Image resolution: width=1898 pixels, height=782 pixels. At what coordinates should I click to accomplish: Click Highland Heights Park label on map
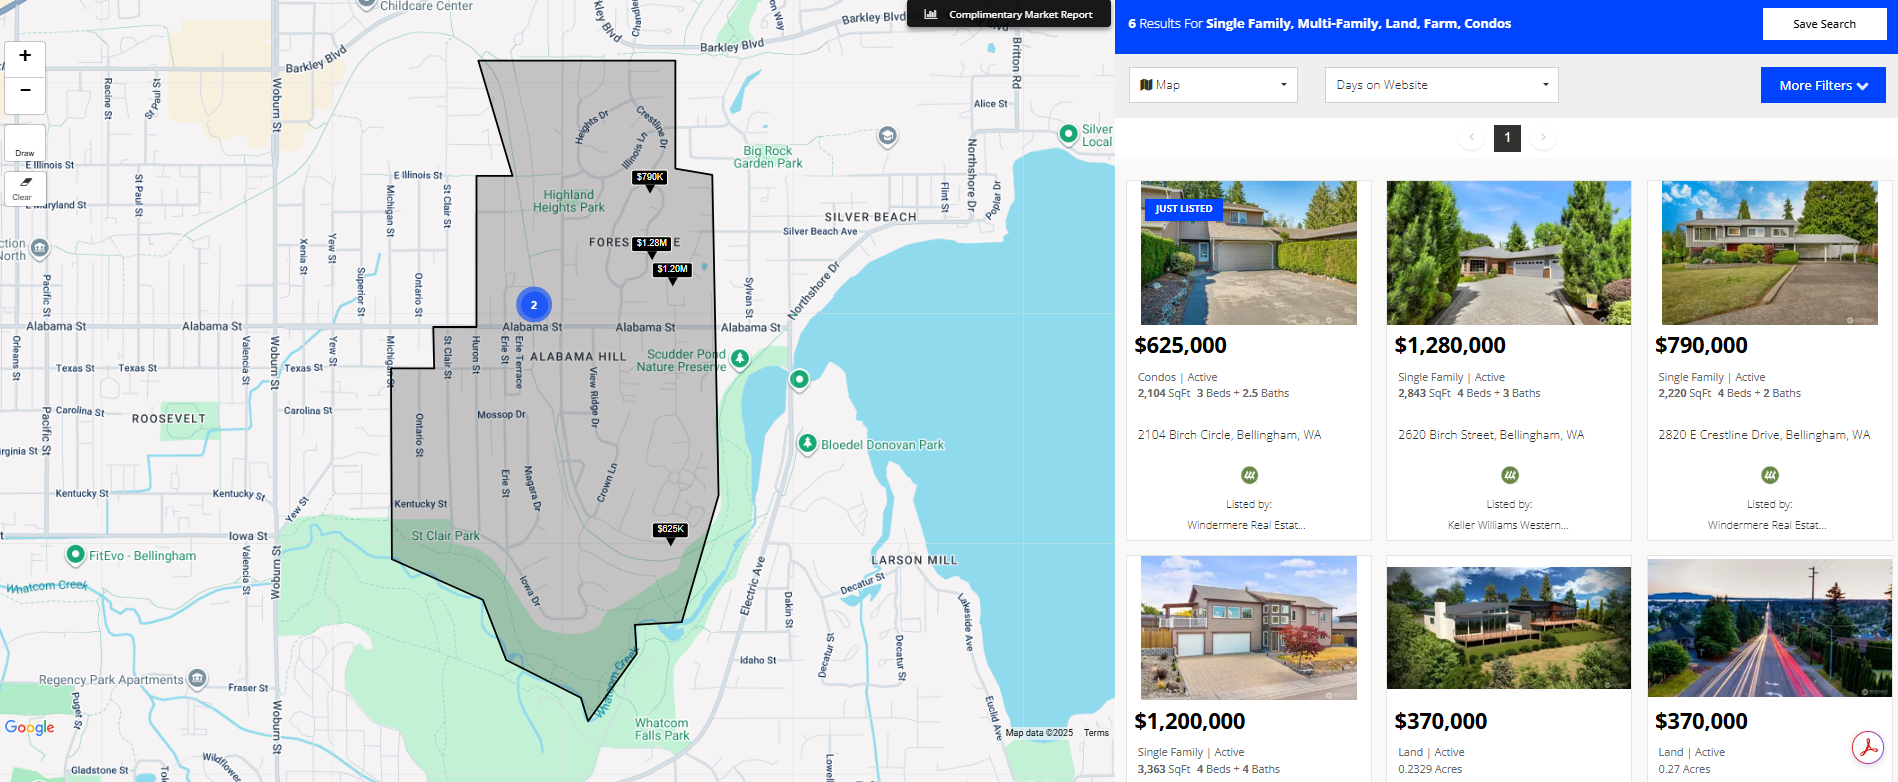pyautogui.click(x=569, y=201)
